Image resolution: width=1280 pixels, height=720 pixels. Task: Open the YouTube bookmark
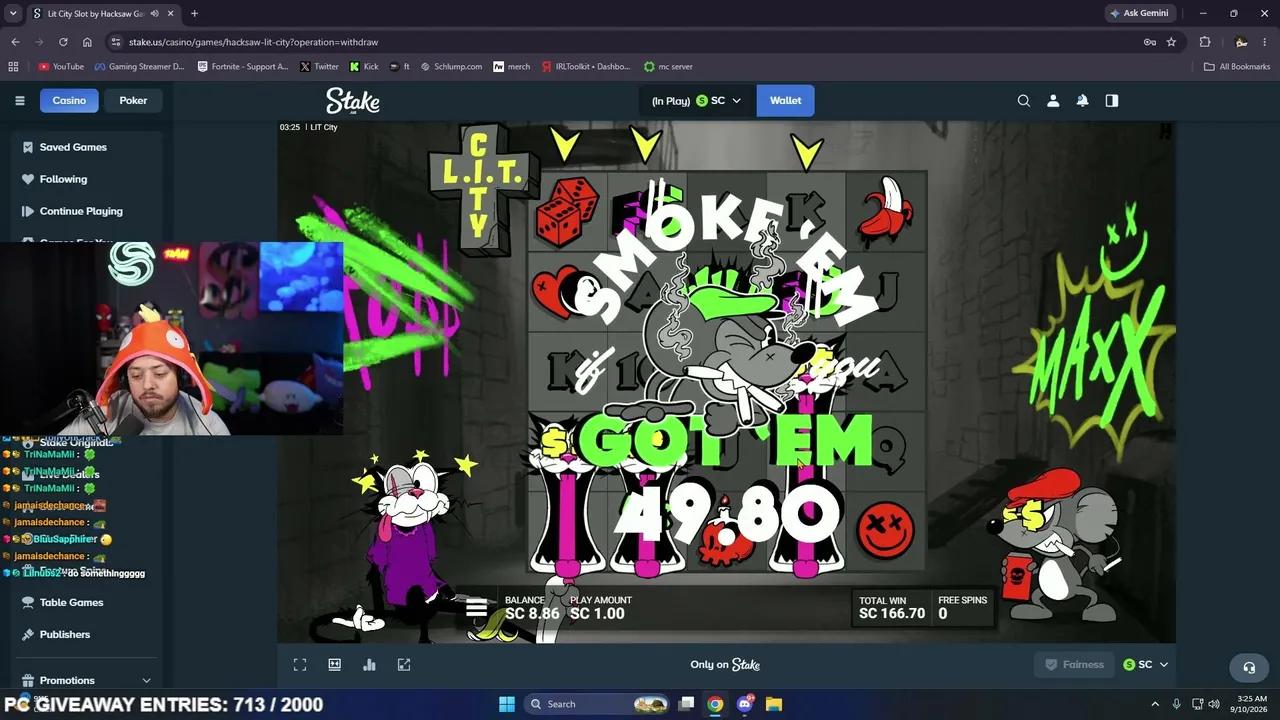coord(60,66)
